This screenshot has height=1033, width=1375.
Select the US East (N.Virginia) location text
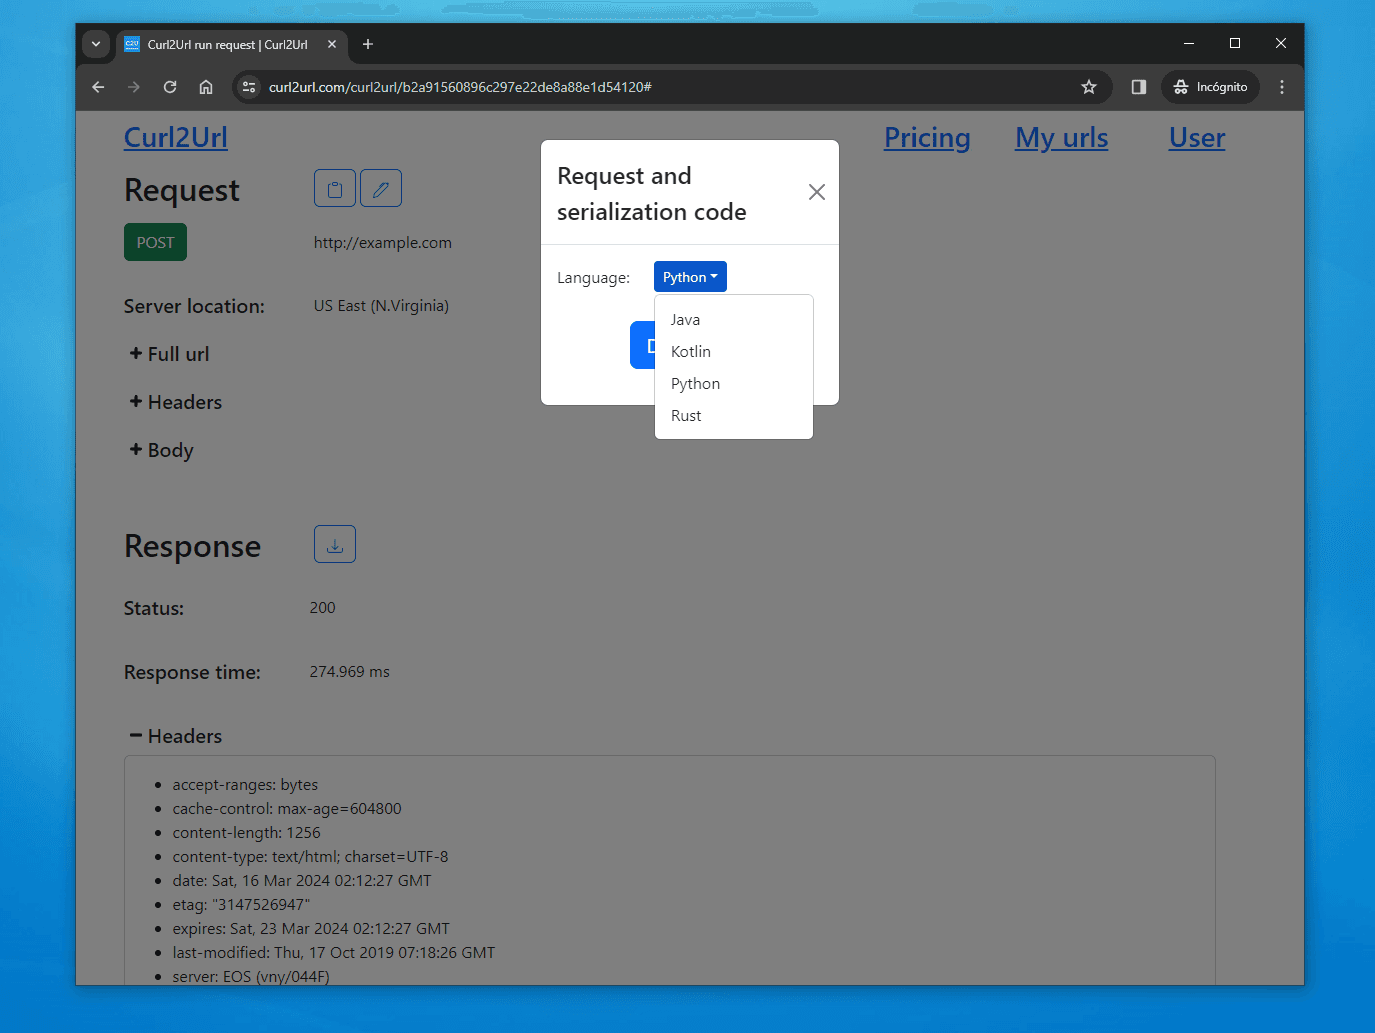(381, 306)
